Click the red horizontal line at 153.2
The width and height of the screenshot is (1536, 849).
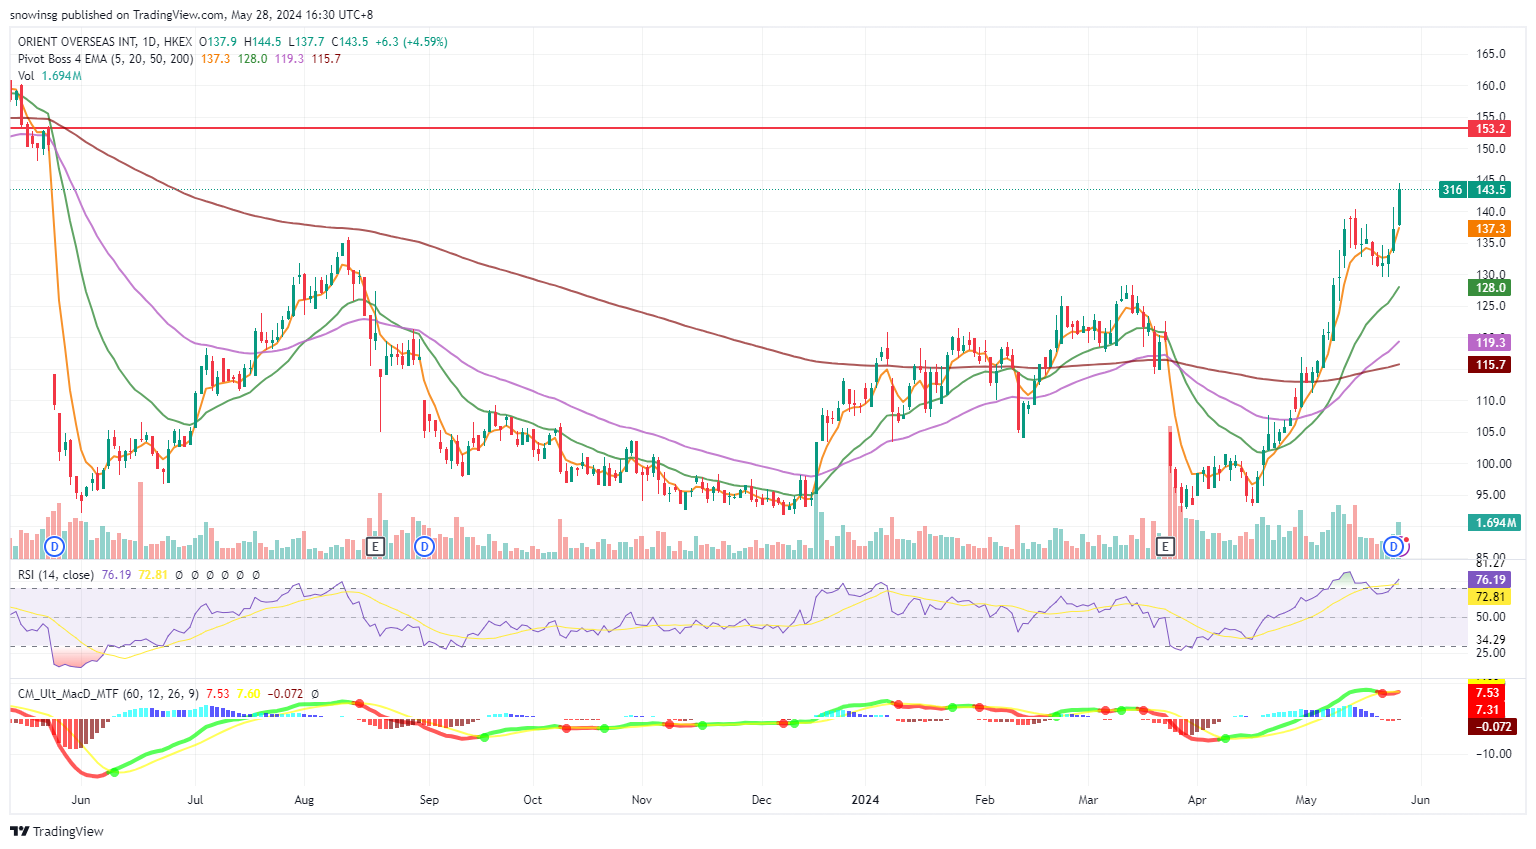pyautogui.click(x=738, y=129)
